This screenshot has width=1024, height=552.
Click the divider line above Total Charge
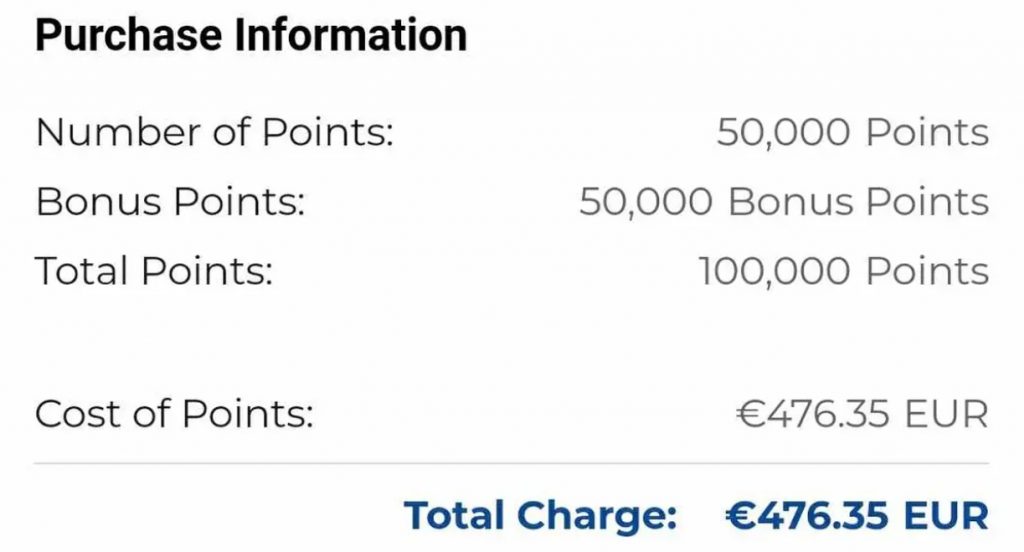tap(512, 464)
